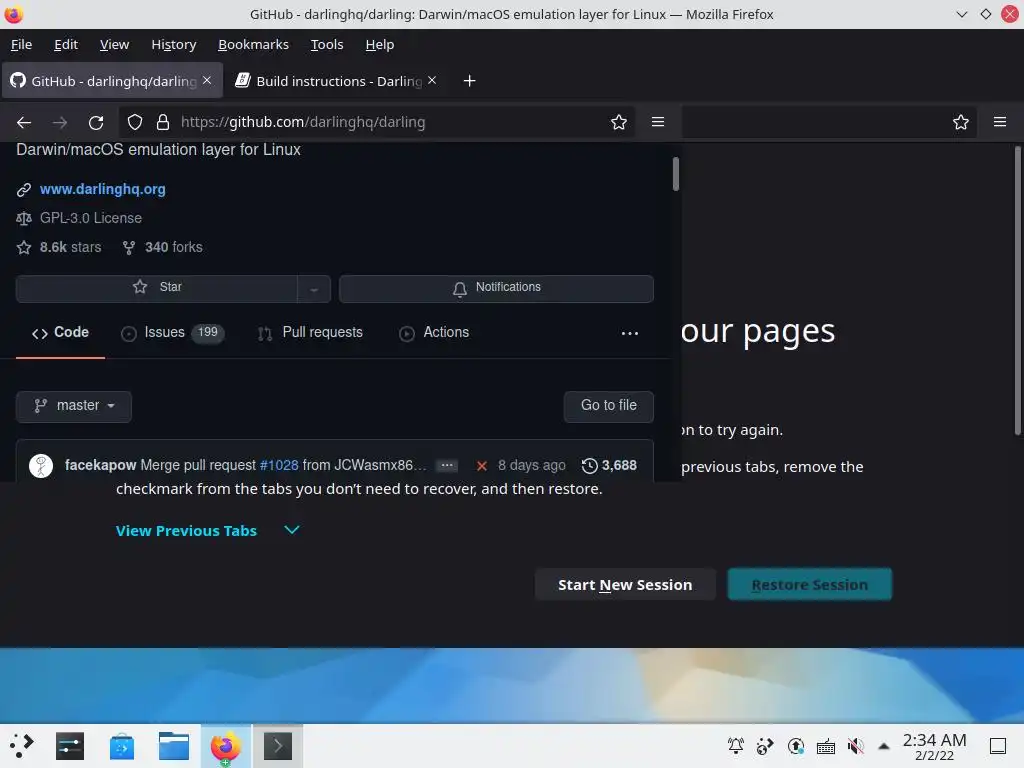Click Start New Session
Screen dimensions: 1024x768
[625, 584]
